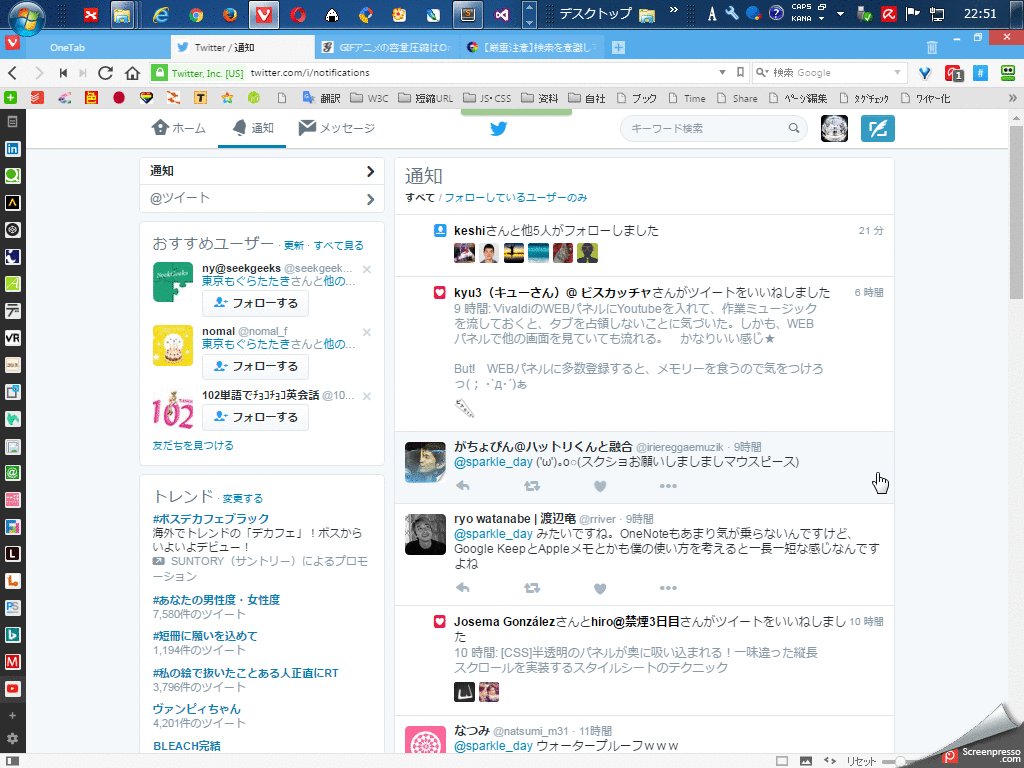Dismiss 102単語 suggested user

(367, 396)
